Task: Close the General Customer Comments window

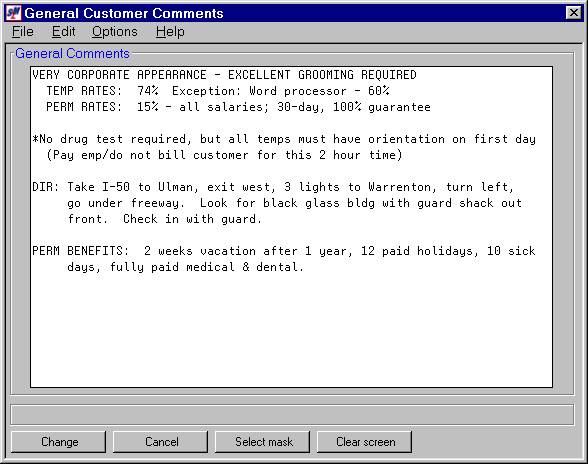Action: point(574,13)
